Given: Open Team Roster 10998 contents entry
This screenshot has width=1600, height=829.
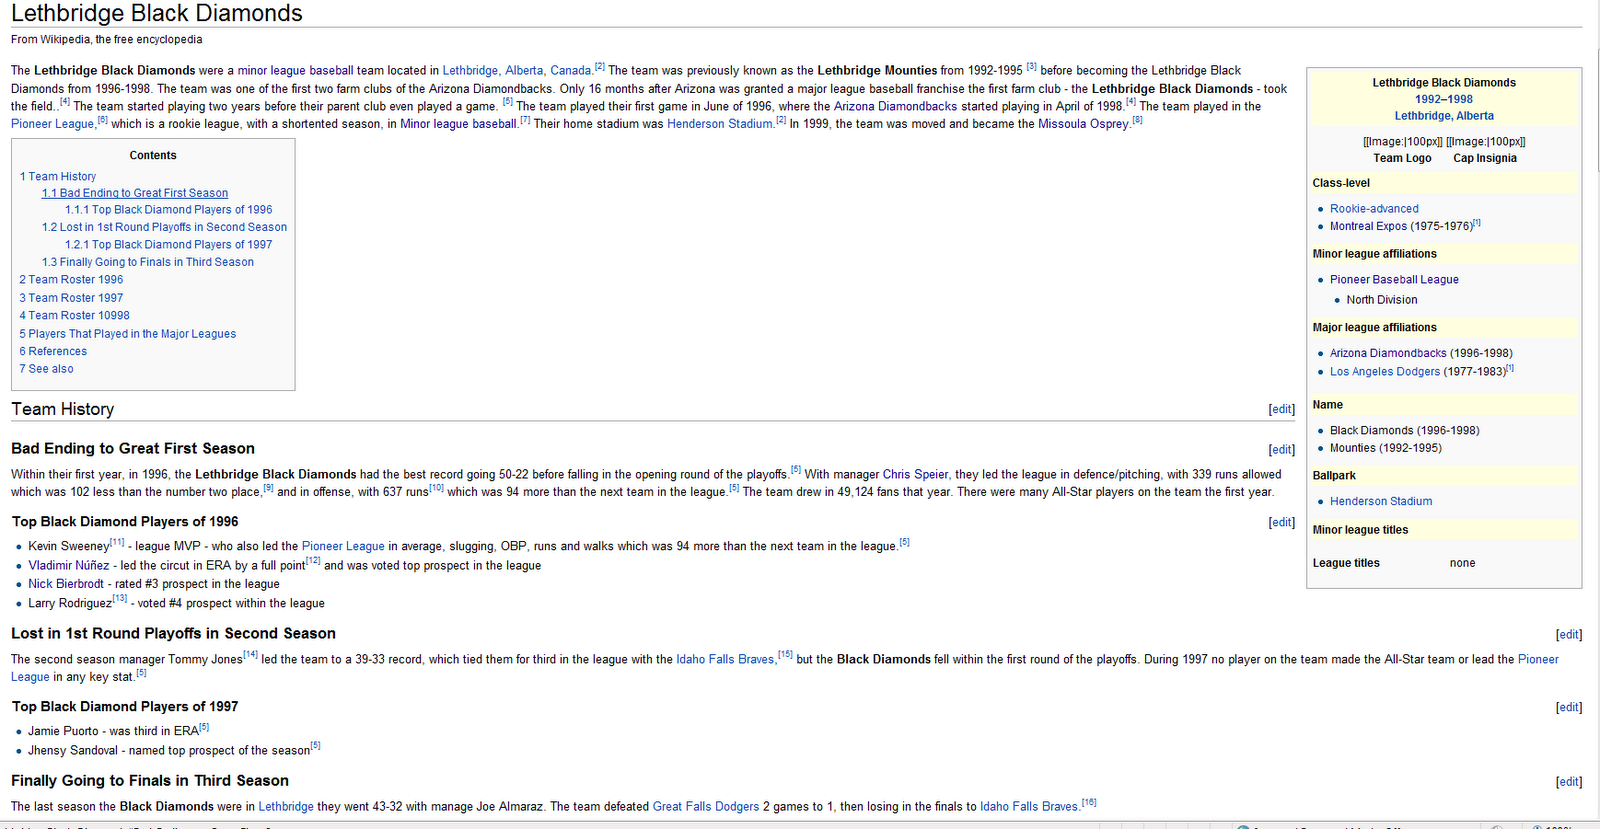Looking at the screenshot, I should point(74,316).
